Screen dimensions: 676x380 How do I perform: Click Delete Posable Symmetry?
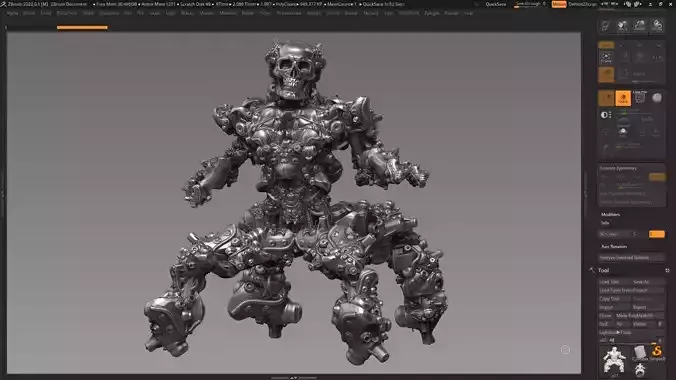tap(626, 202)
